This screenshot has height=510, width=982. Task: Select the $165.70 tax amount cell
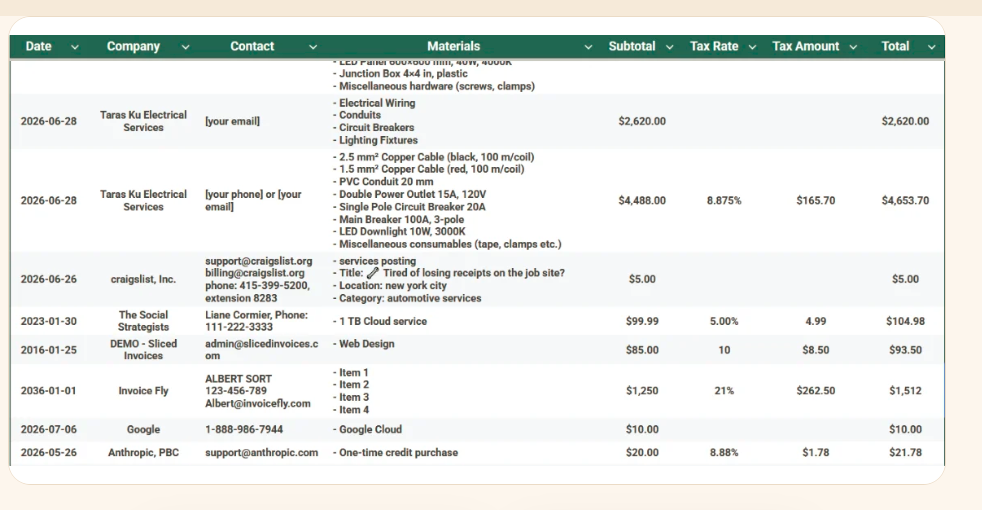pos(815,201)
